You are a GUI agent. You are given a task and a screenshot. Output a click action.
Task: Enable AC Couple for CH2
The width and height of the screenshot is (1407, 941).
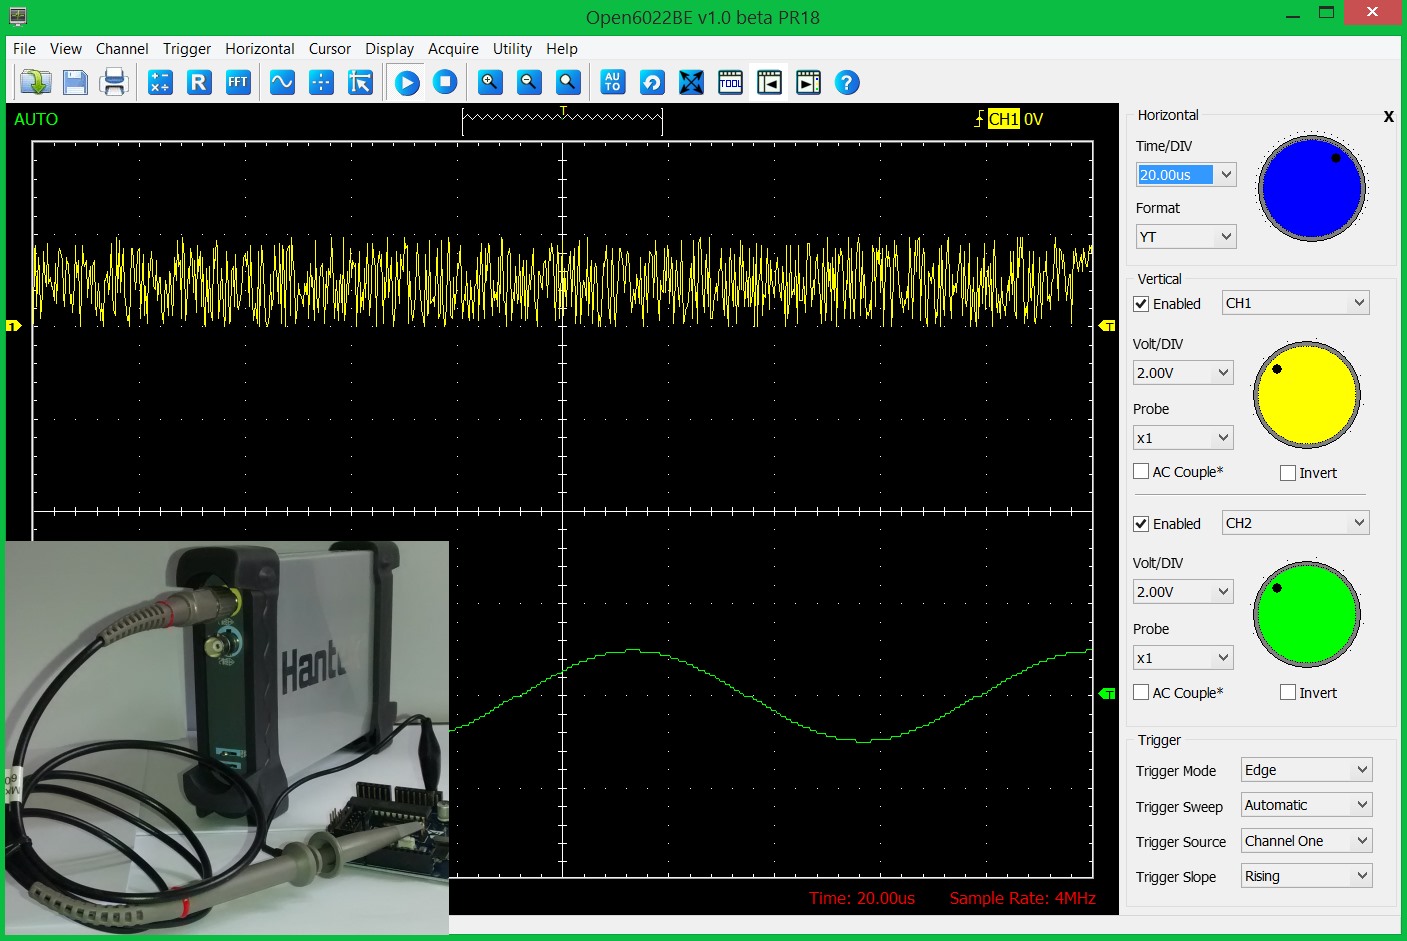pos(1141,692)
